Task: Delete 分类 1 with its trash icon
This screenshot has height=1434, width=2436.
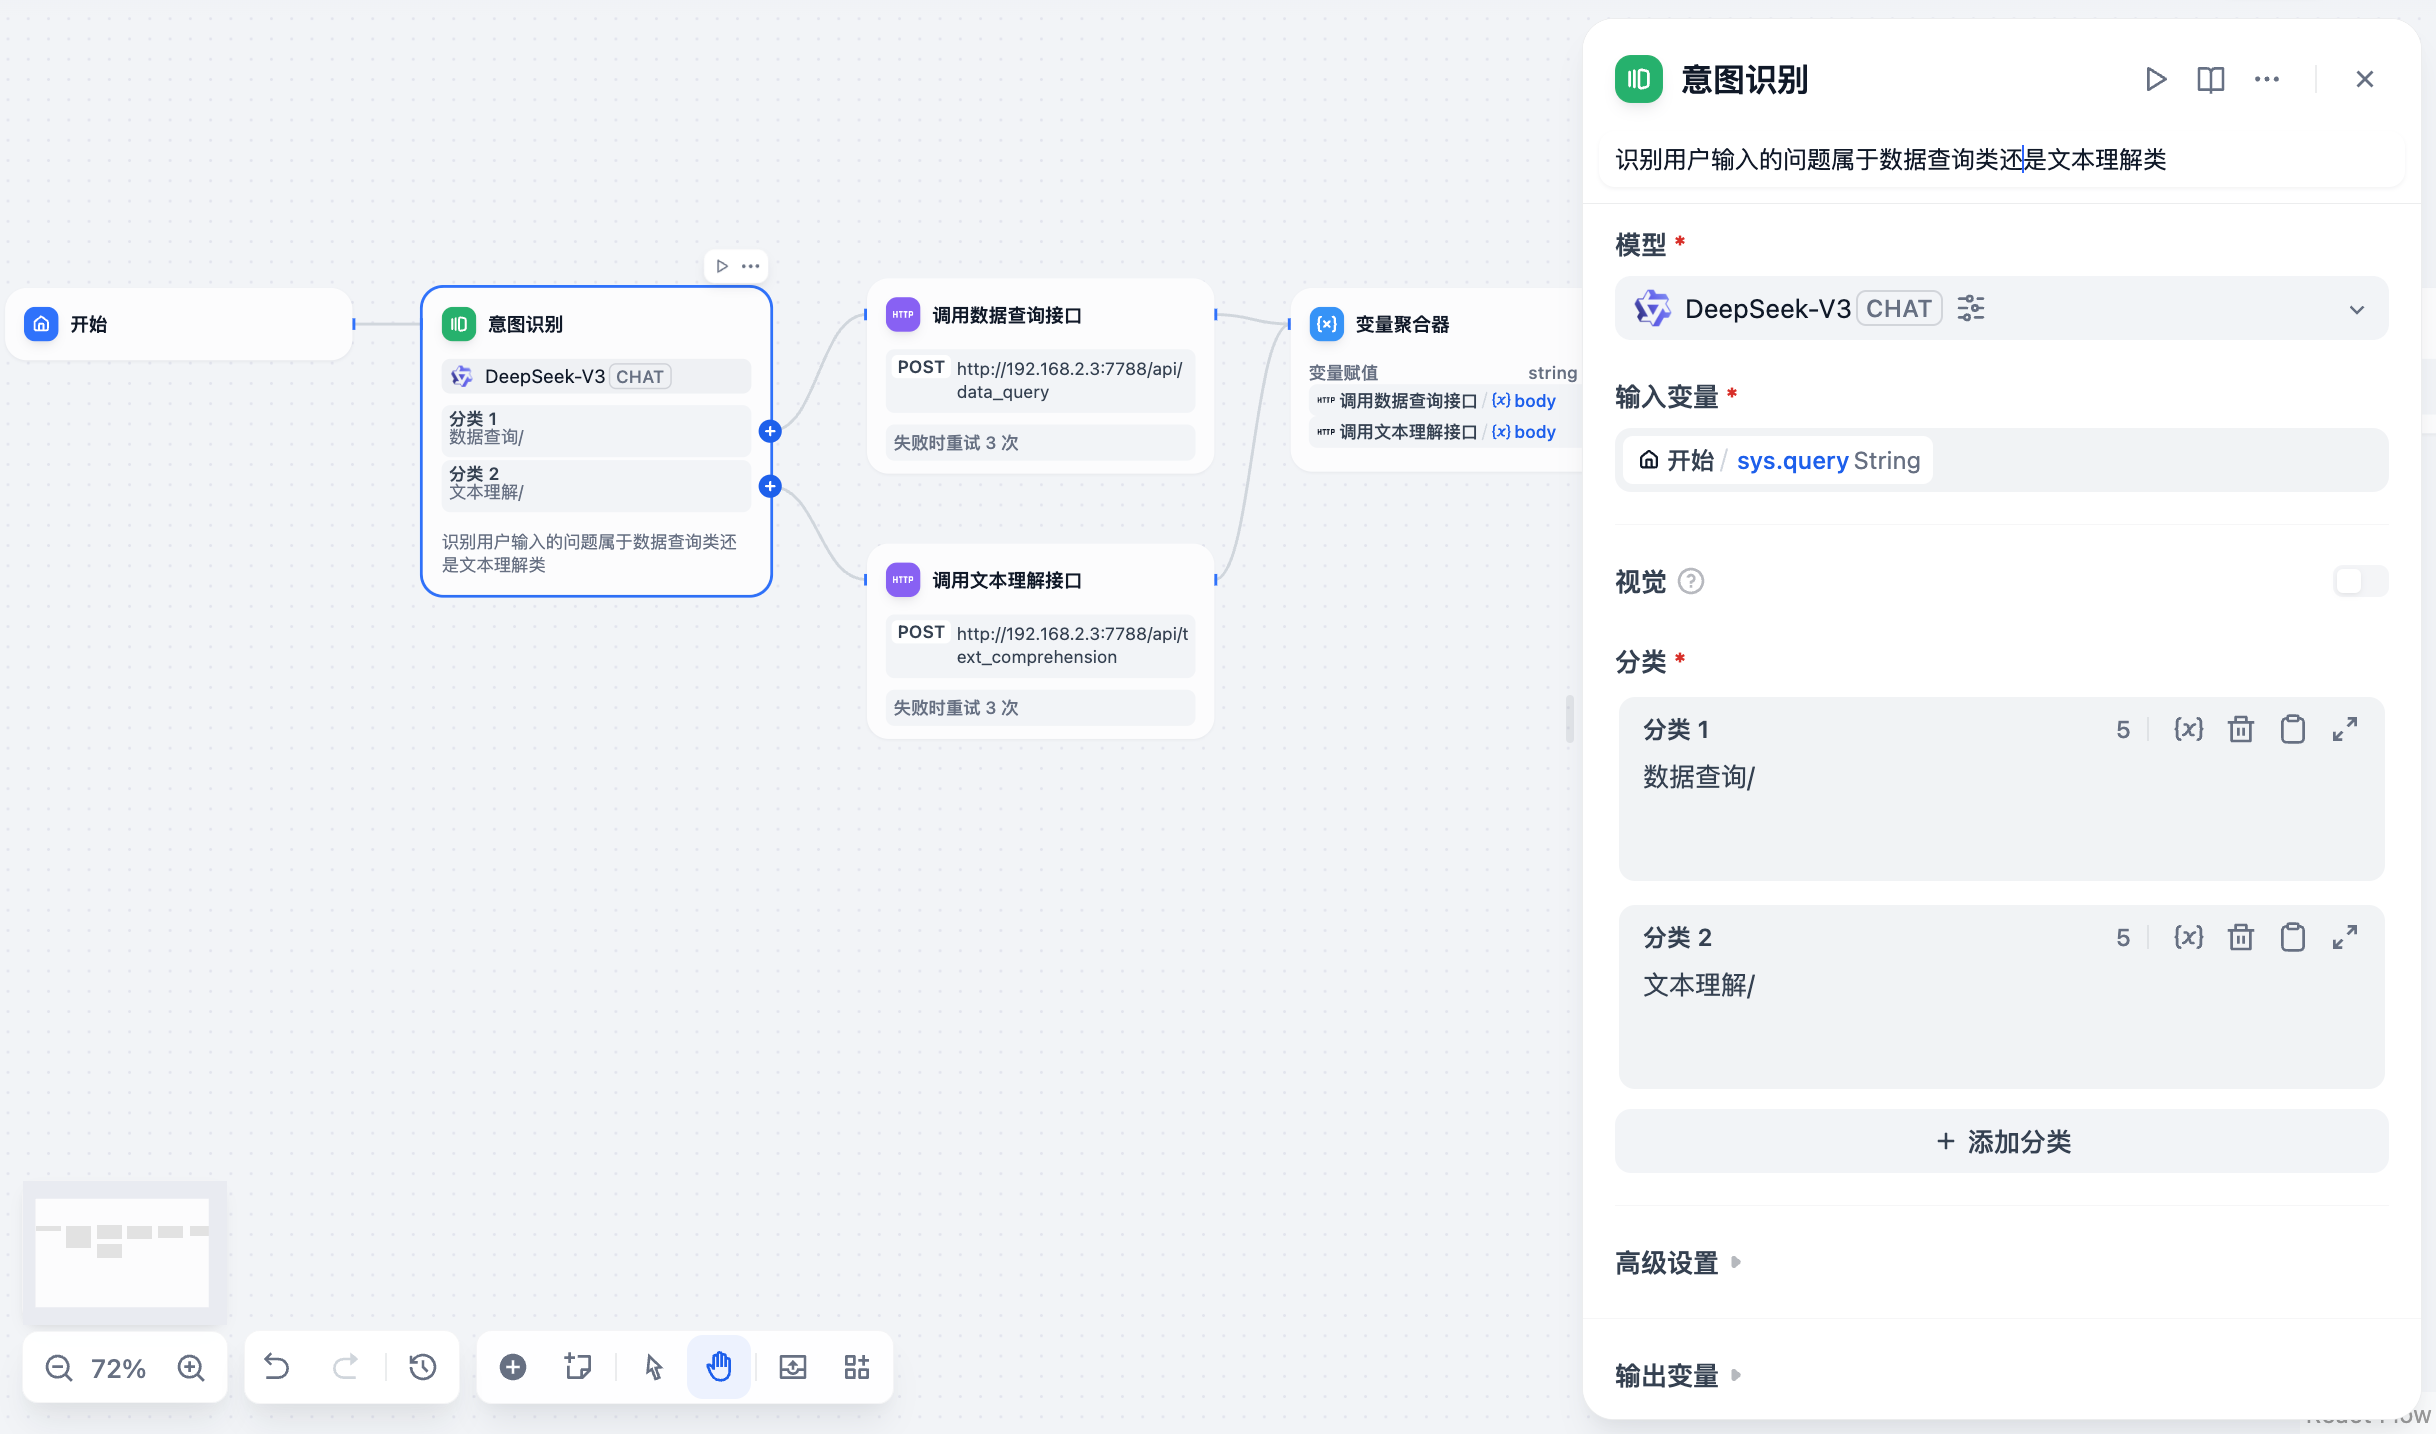Action: coord(2240,730)
